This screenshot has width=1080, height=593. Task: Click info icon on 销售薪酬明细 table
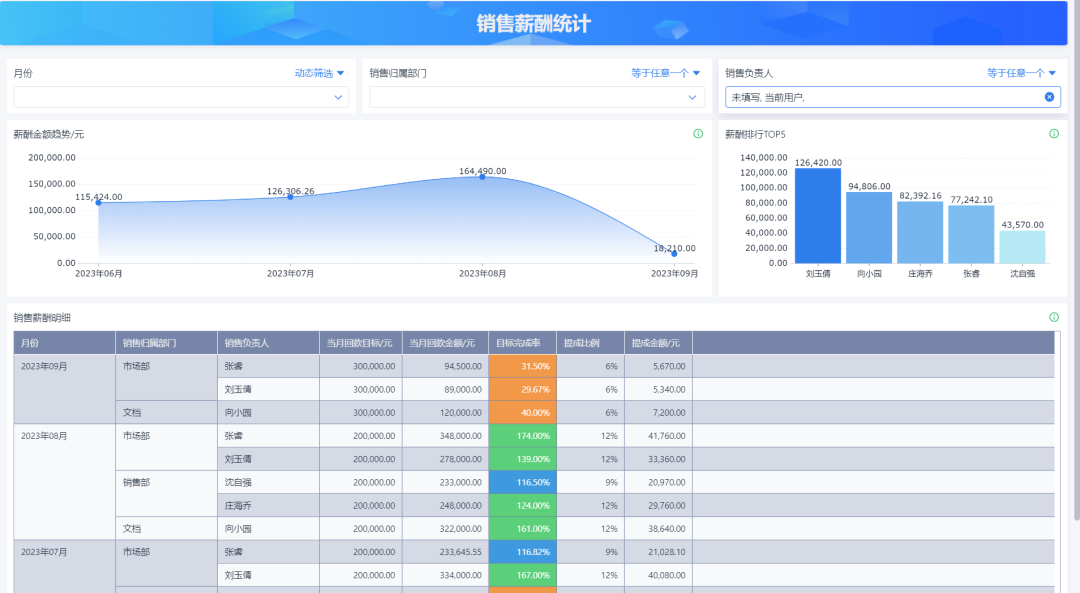1053,317
